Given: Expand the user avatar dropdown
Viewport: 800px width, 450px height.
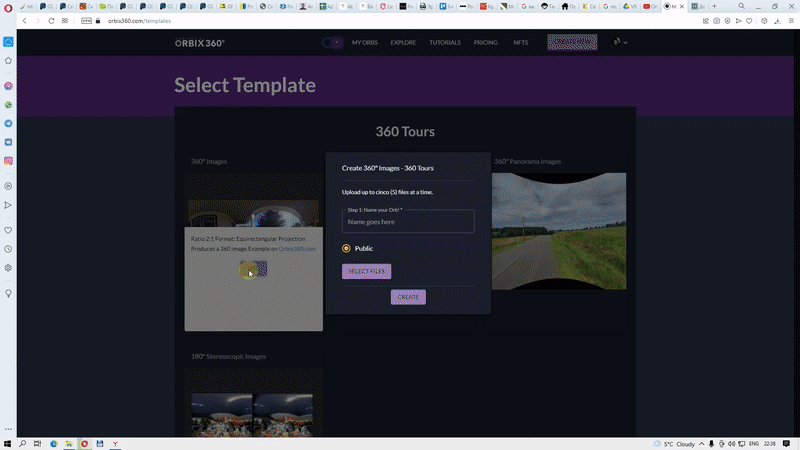Looking at the screenshot, I should coord(619,42).
